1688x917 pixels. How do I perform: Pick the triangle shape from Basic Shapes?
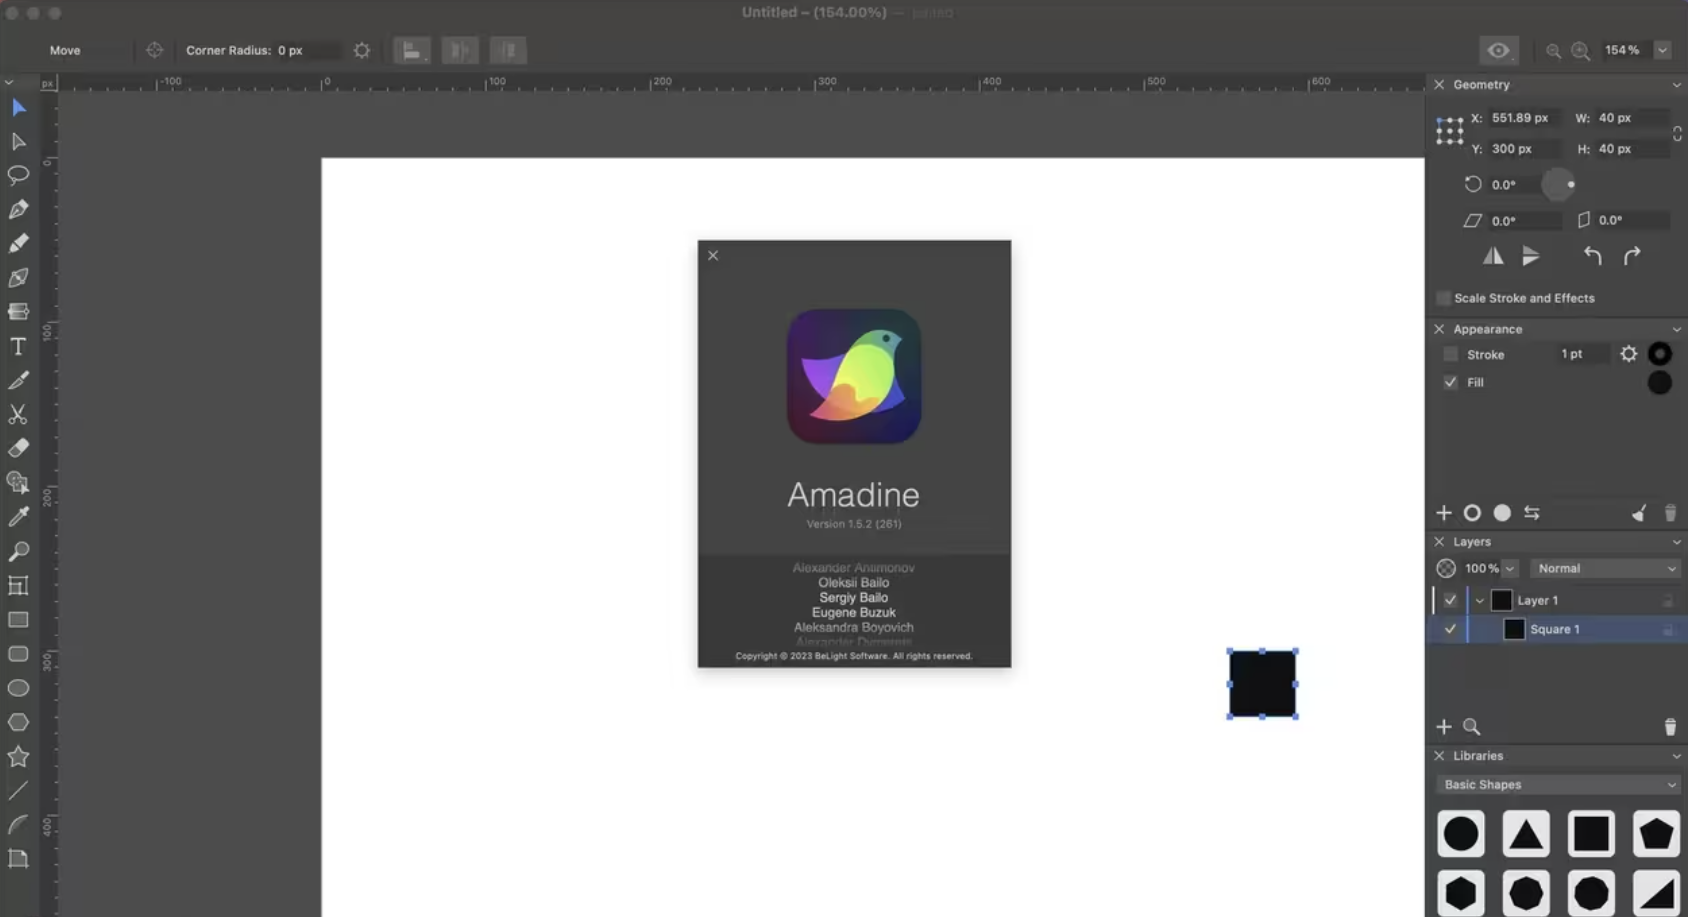[x=1526, y=833]
